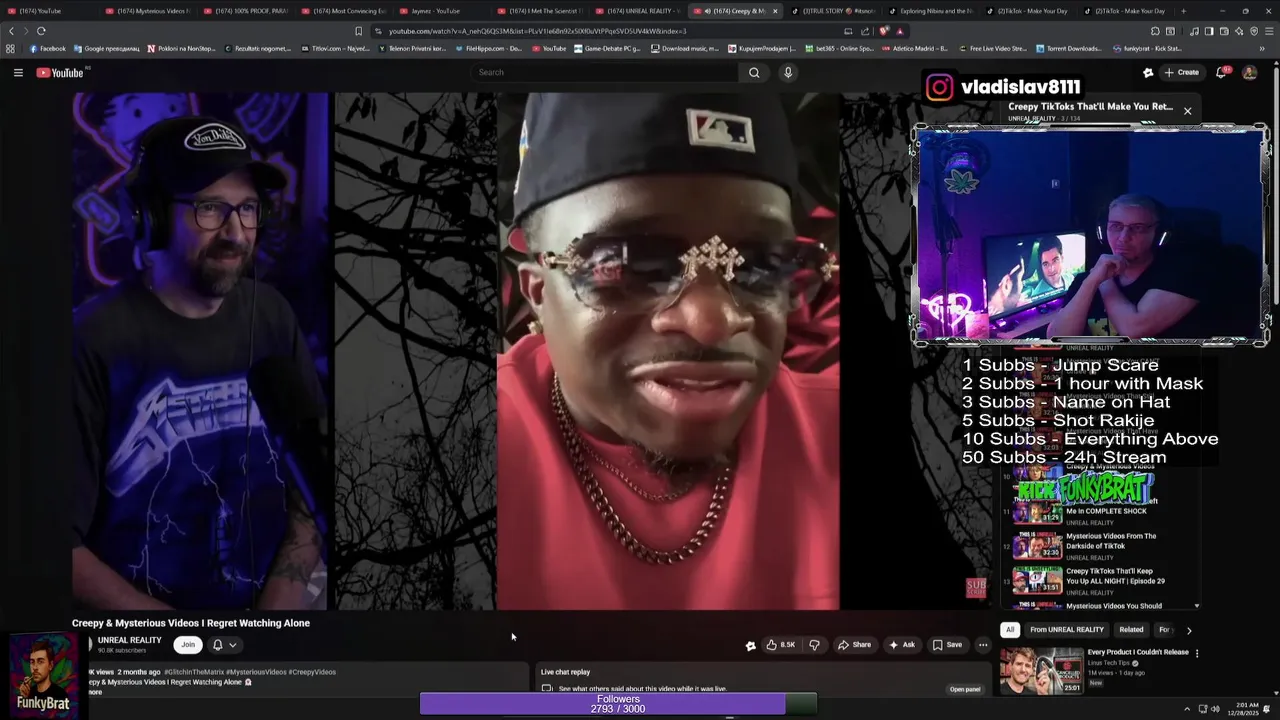Switch to Jaymez - YouTube tab

click(x=435, y=11)
